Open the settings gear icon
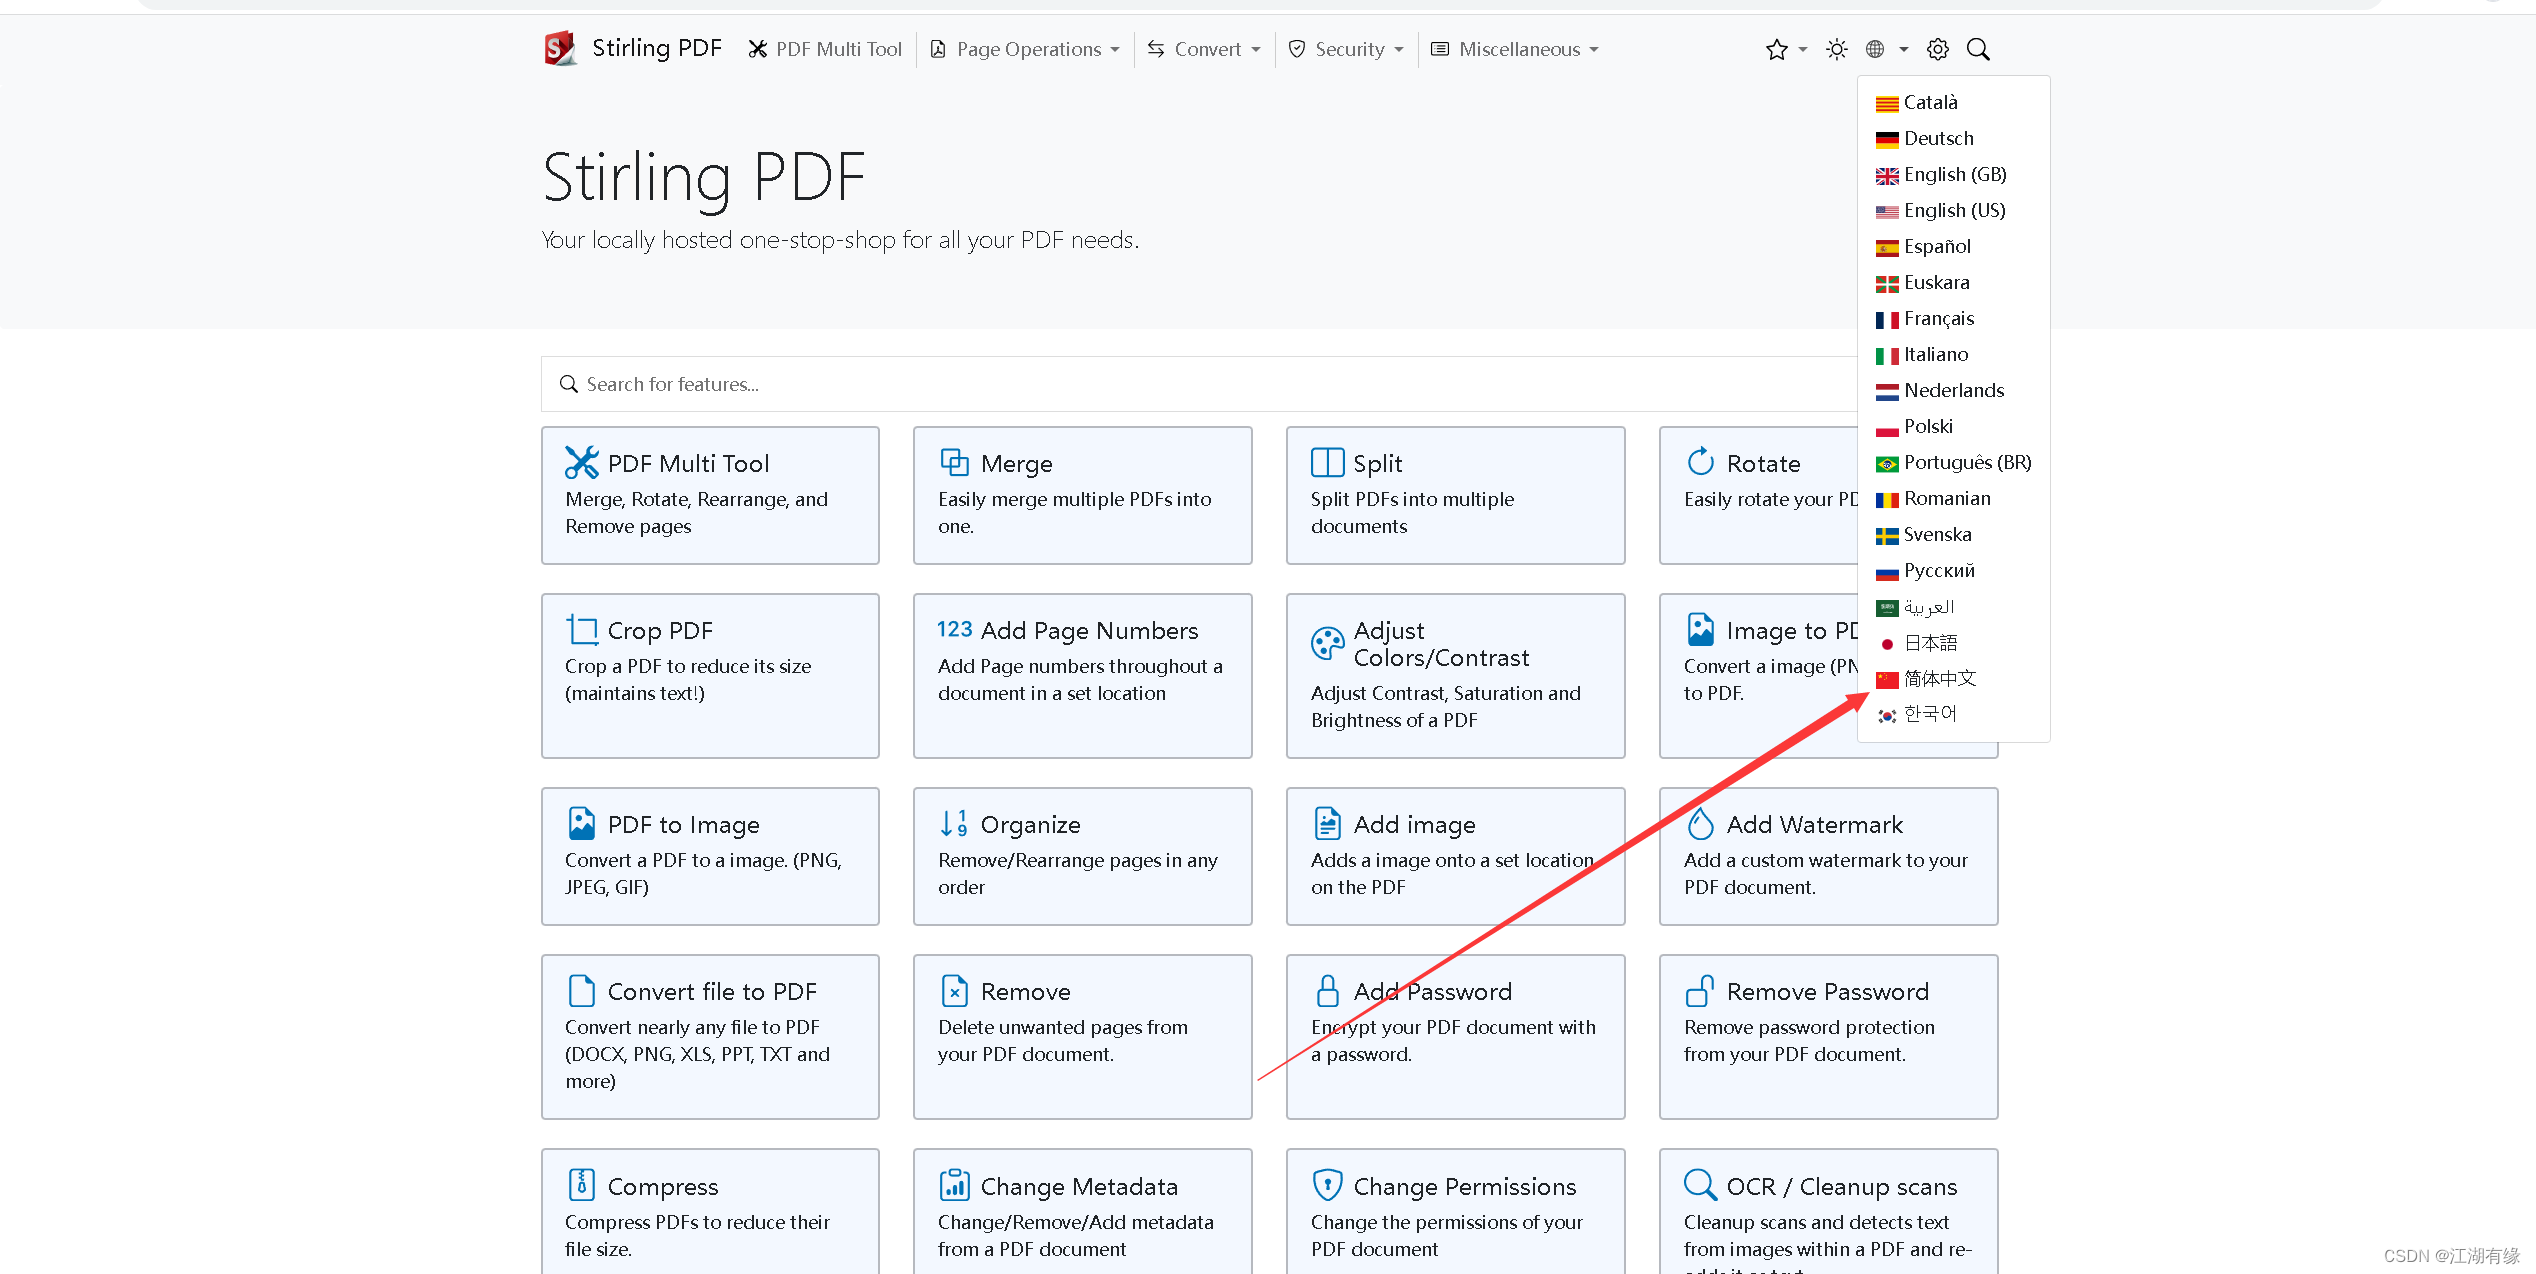This screenshot has width=2536, height=1274. [x=1937, y=49]
